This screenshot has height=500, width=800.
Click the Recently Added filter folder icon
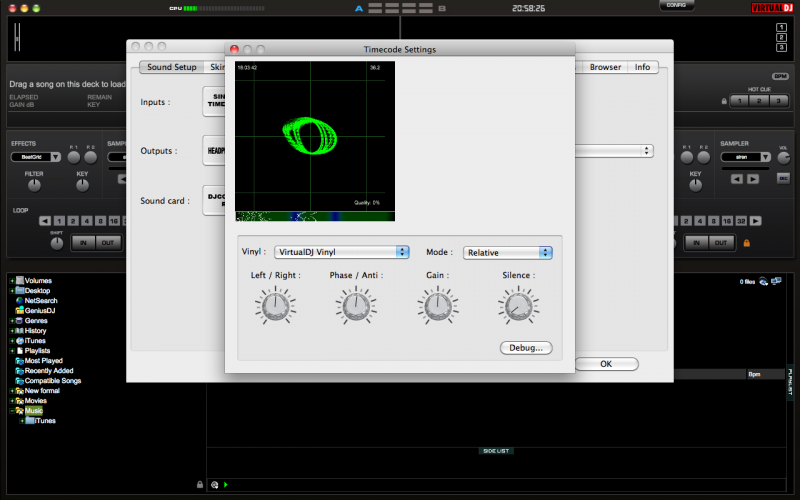point(20,371)
